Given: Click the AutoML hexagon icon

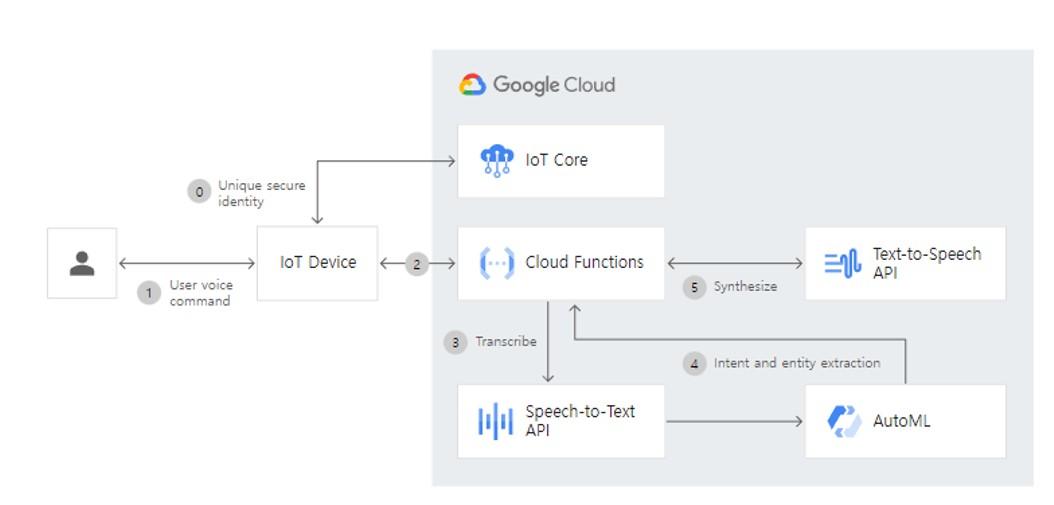Looking at the screenshot, I should point(844,422).
